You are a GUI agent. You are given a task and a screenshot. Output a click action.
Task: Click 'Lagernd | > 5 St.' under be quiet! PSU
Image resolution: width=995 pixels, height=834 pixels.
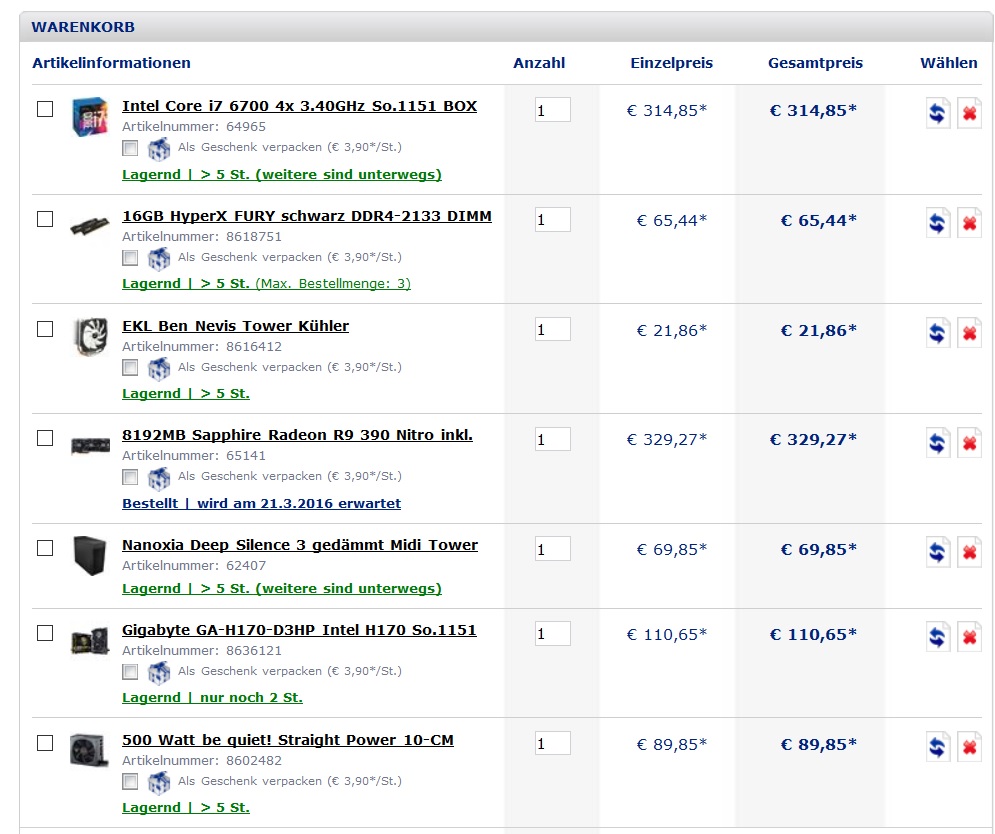(186, 807)
